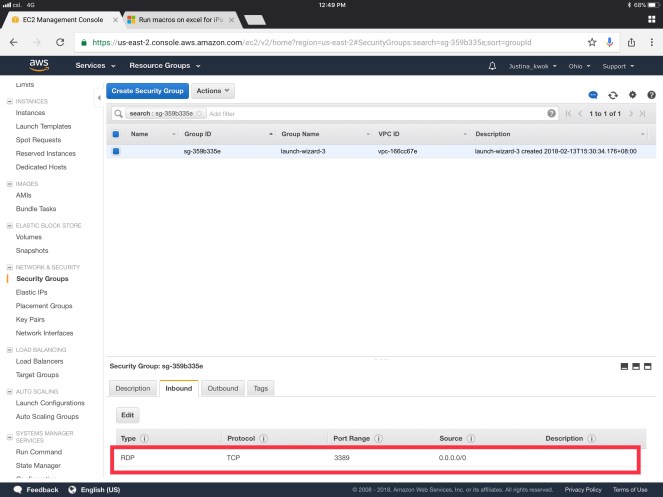Click the help question mark icon
The width and height of the screenshot is (663, 497).
(651, 94)
